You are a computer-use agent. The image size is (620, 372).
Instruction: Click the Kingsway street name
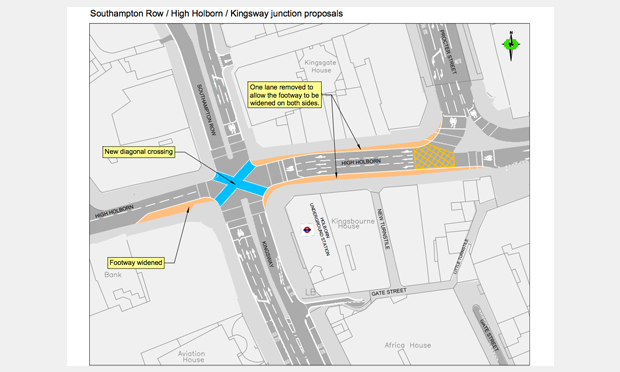click(268, 254)
